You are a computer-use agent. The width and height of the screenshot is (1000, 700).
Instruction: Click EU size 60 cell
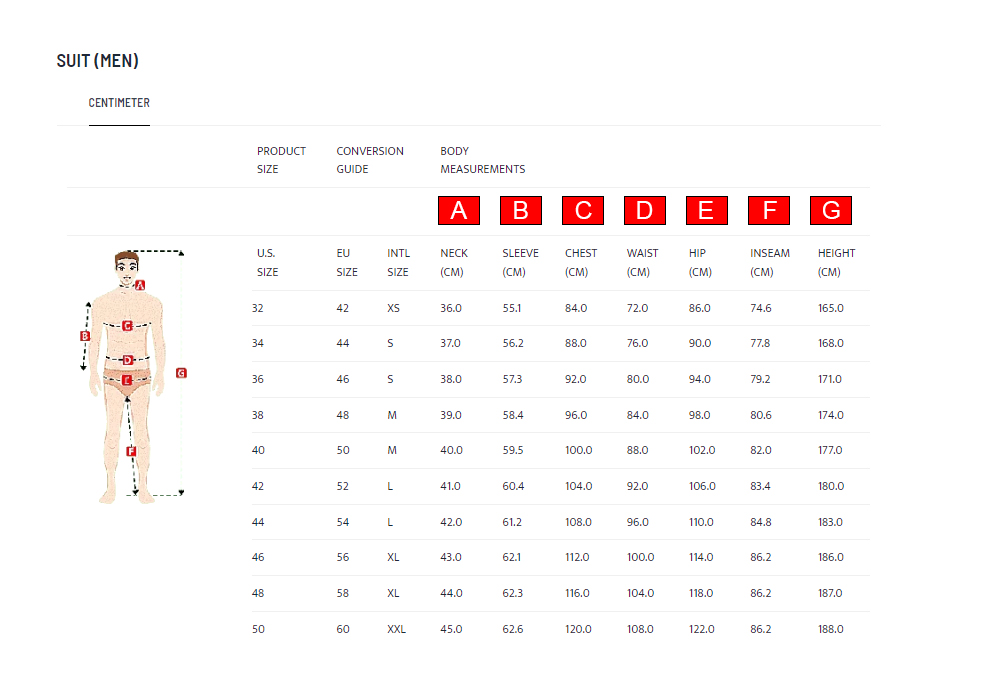click(x=343, y=629)
